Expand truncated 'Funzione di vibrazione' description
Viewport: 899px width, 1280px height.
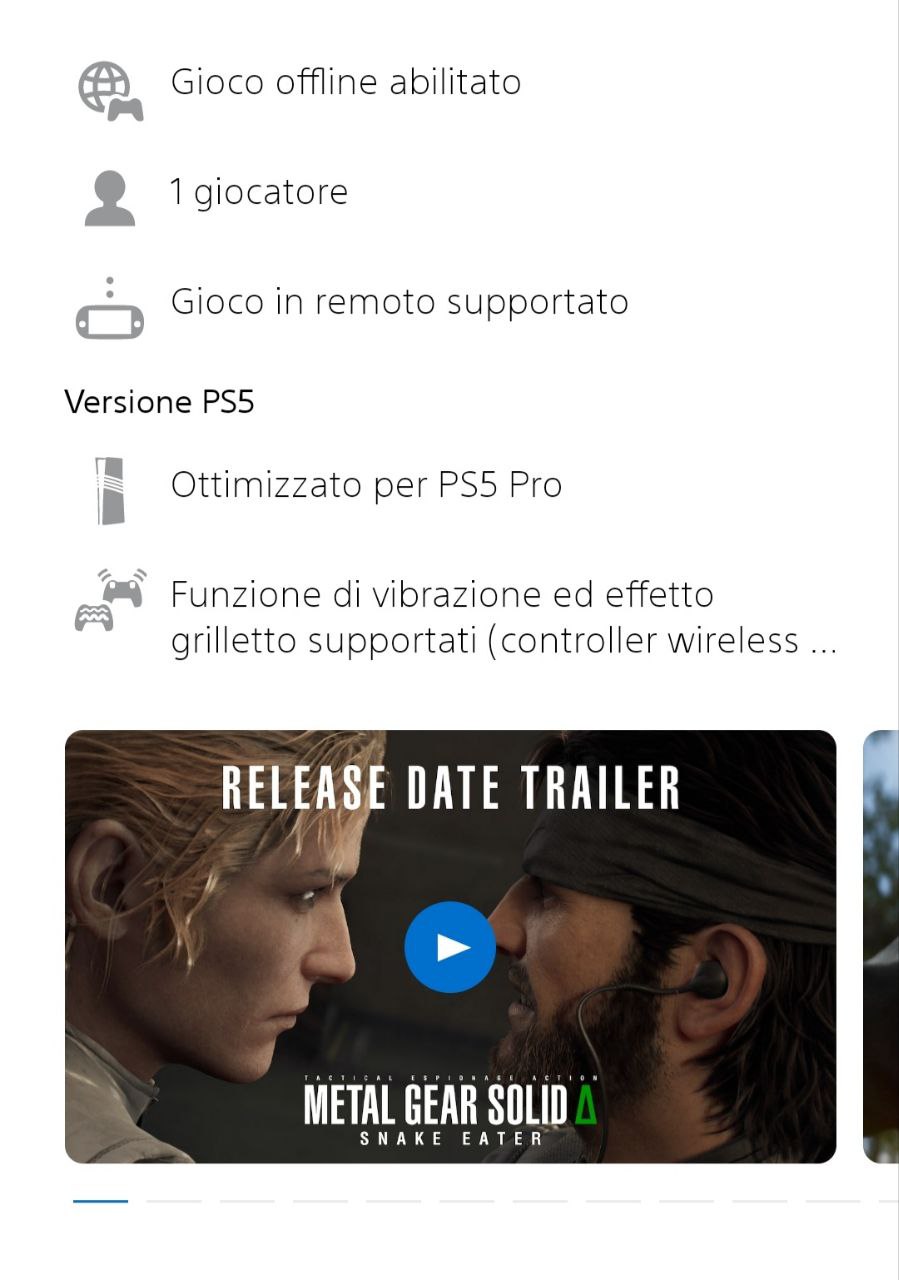click(504, 617)
